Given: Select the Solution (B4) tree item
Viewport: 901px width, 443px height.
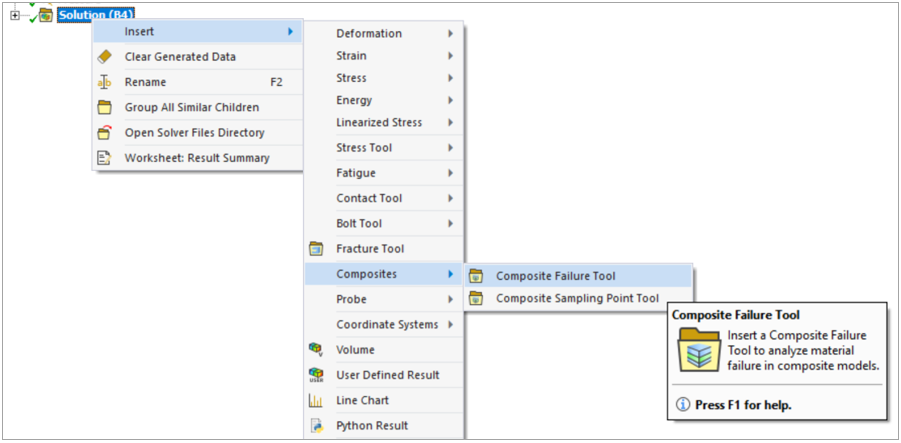Looking at the screenshot, I should coord(96,15).
